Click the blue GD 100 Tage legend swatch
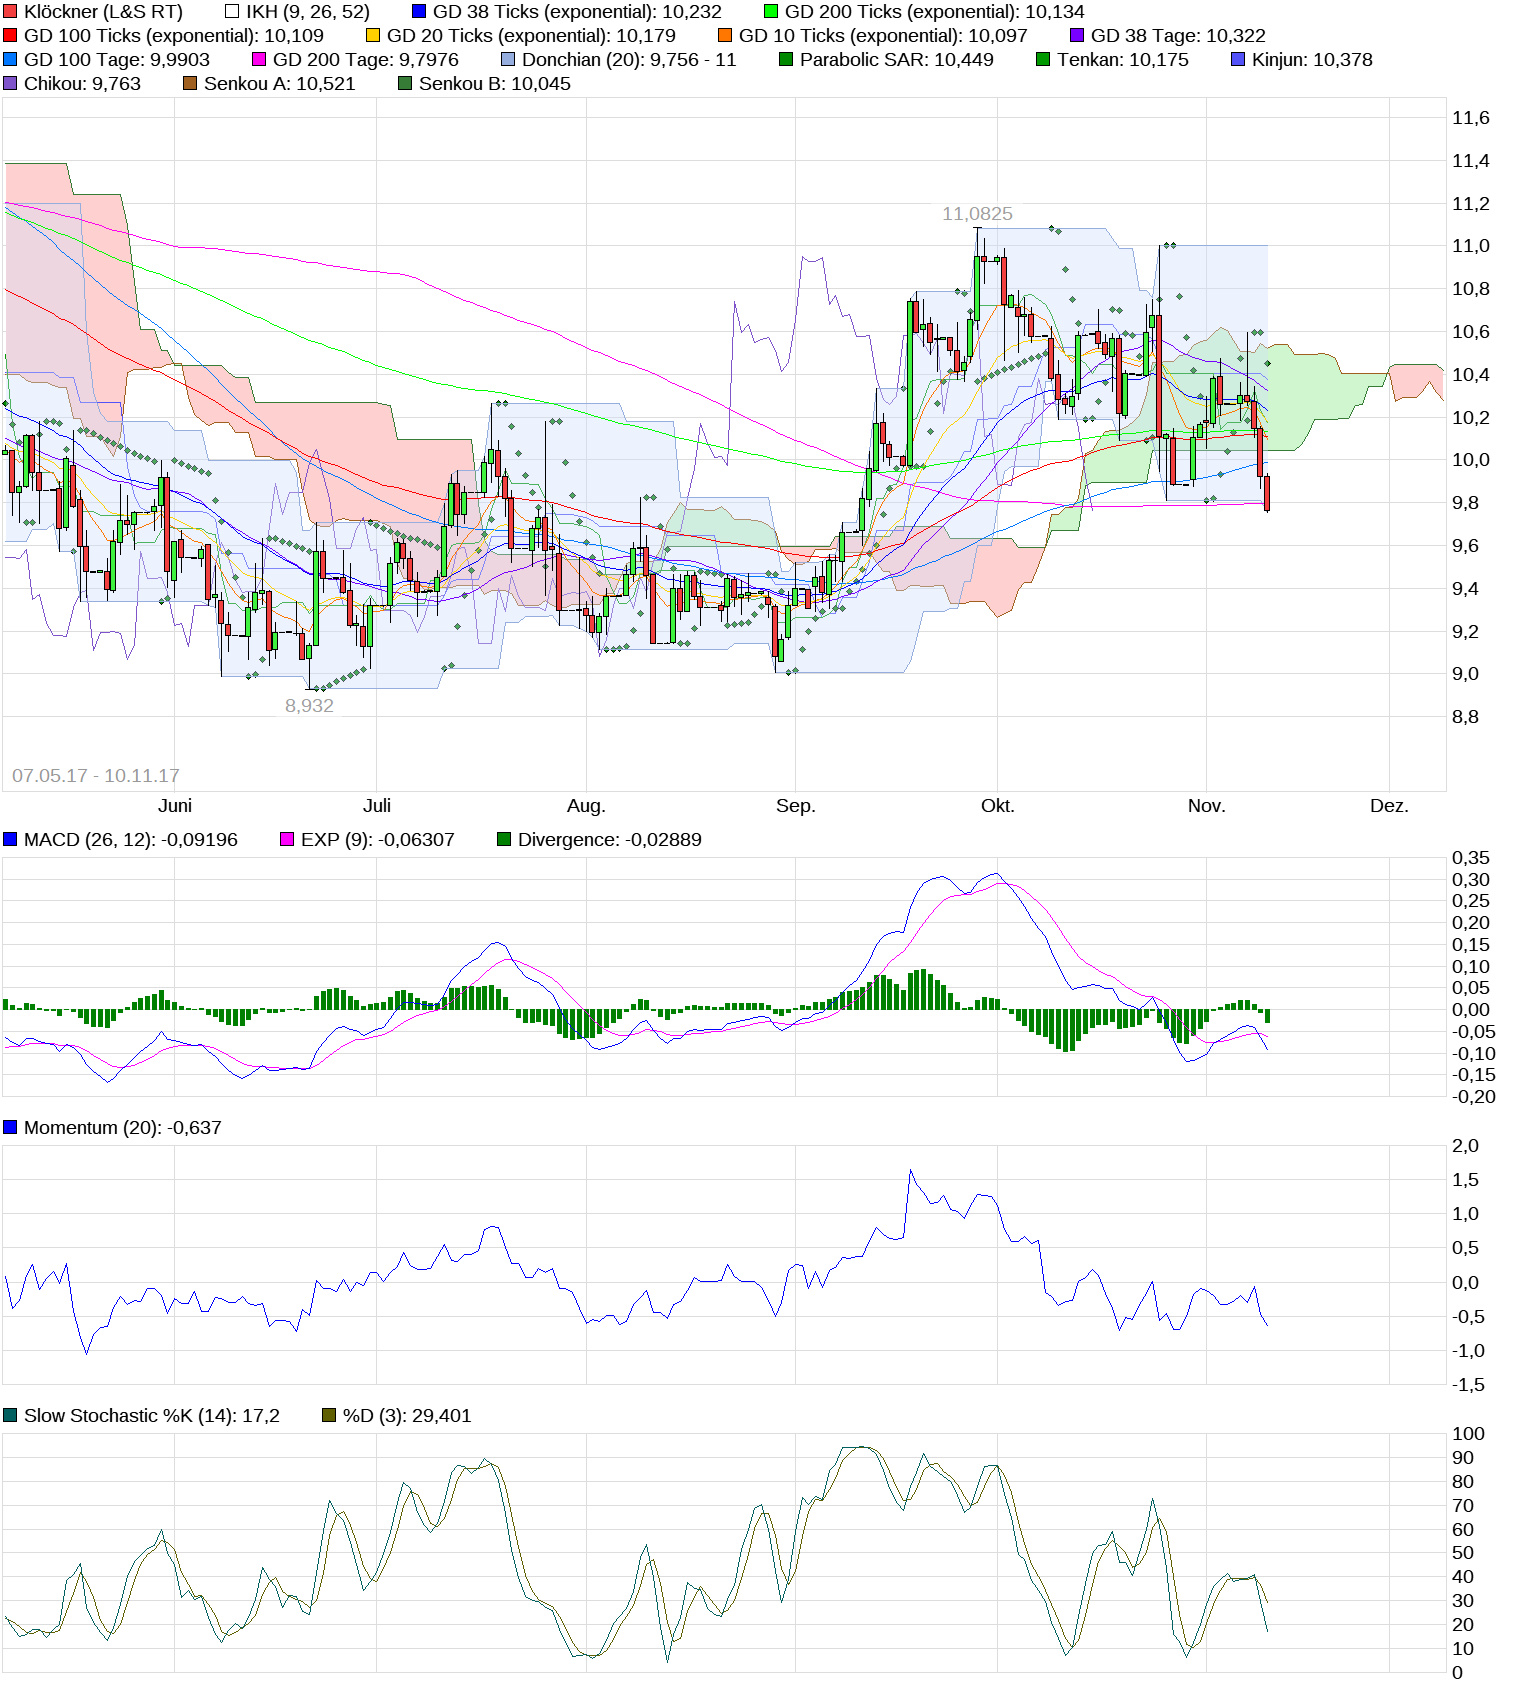This screenshot has width=1520, height=1693. click(10, 60)
